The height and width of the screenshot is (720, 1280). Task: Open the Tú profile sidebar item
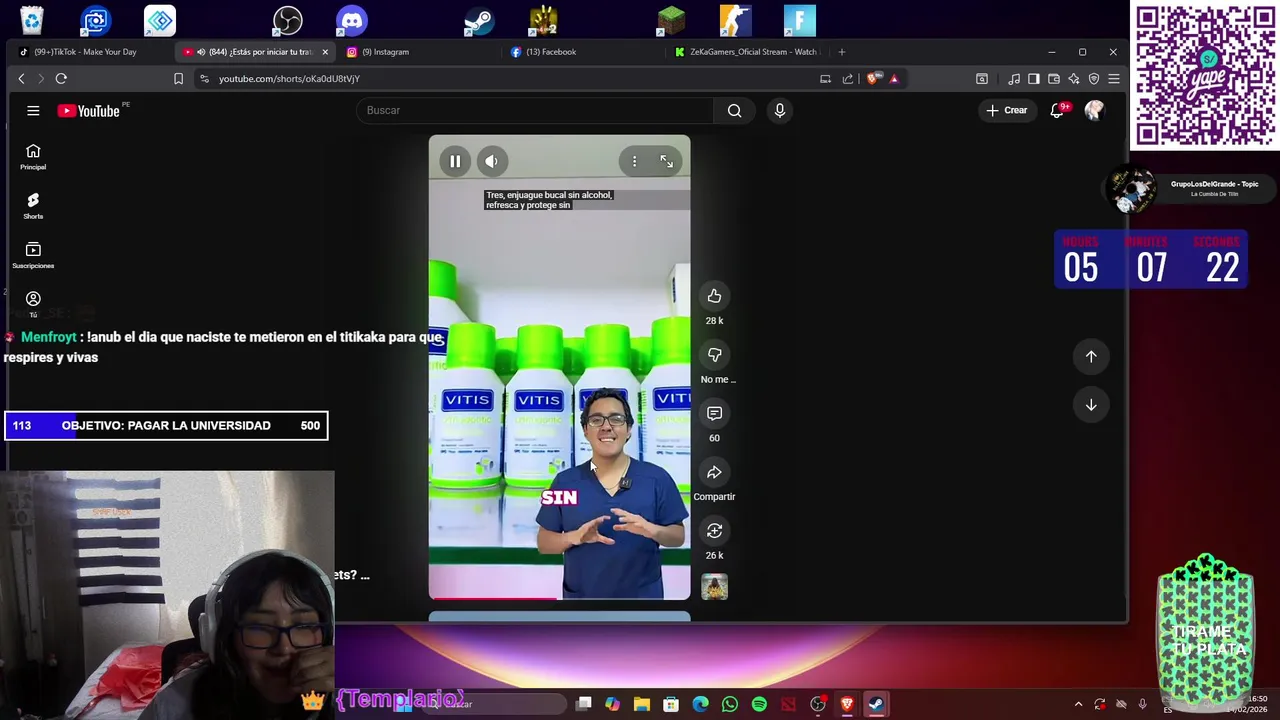[x=33, y=305]
